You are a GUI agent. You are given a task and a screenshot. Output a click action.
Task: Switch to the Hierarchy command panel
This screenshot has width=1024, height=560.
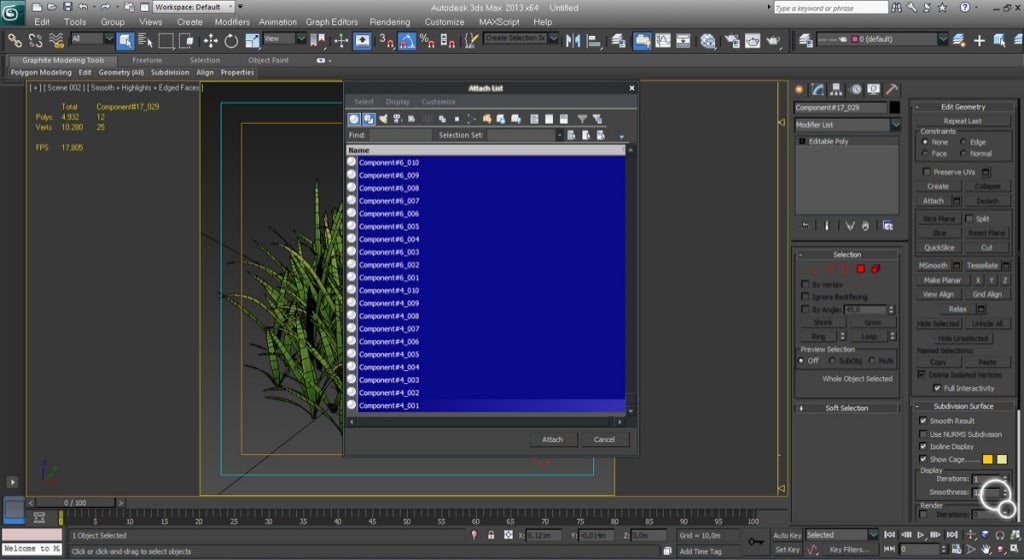836,89
